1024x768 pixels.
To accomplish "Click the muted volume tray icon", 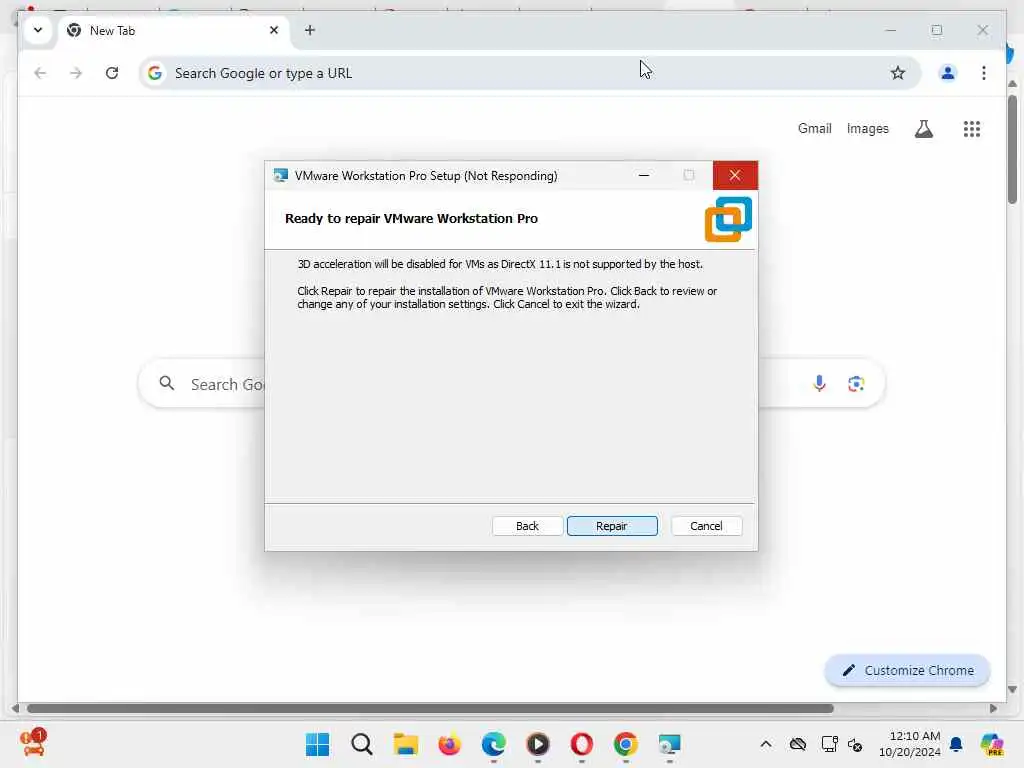I will click(855, 744).
